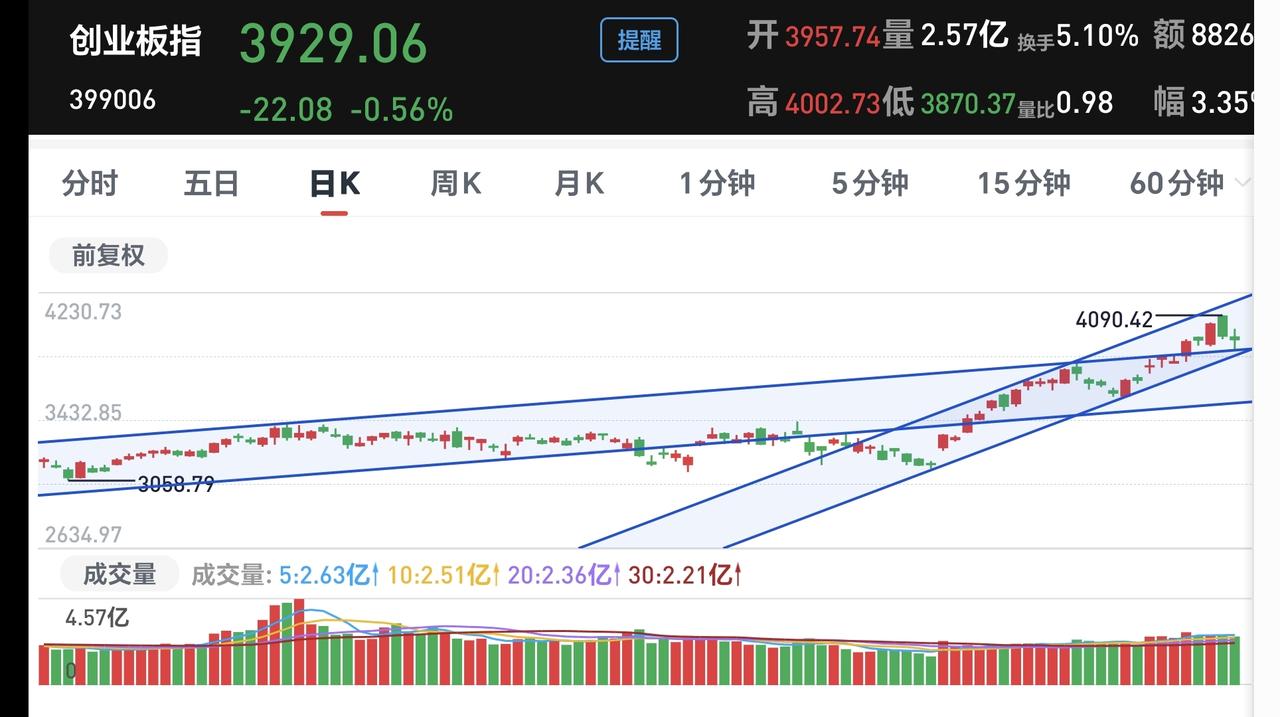Select the 1分钟 interval tab

coord(717,183)
